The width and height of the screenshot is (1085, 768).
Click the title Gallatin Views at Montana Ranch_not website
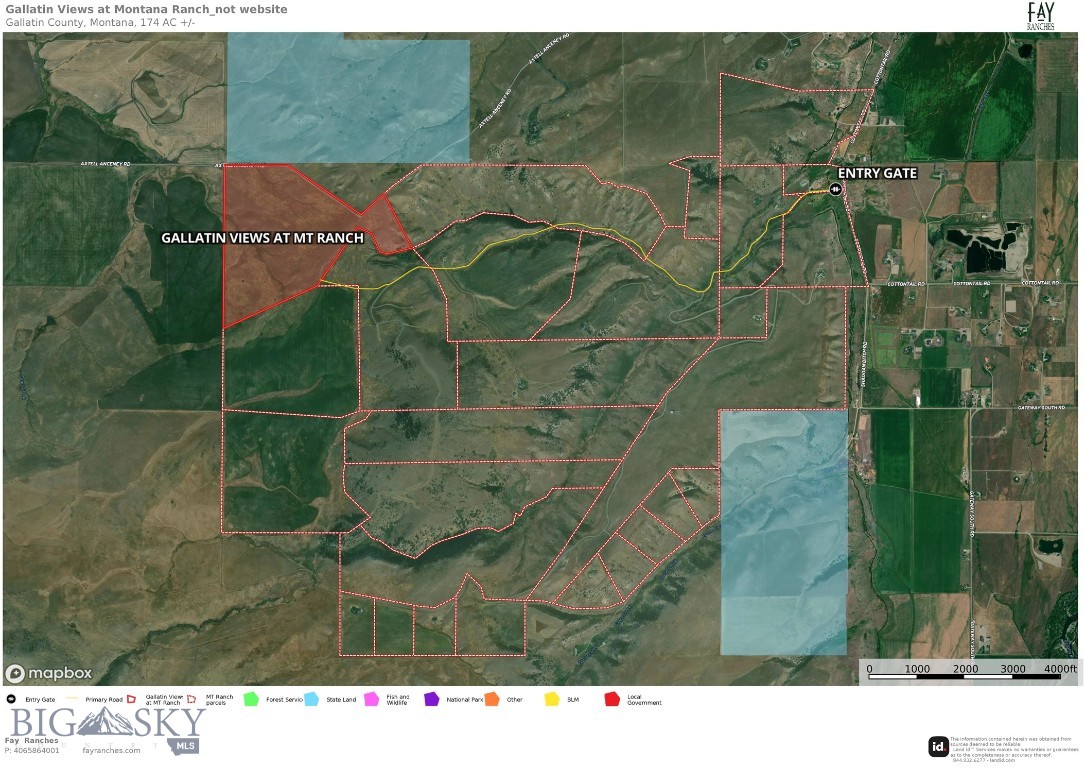(x=146, y=9)
